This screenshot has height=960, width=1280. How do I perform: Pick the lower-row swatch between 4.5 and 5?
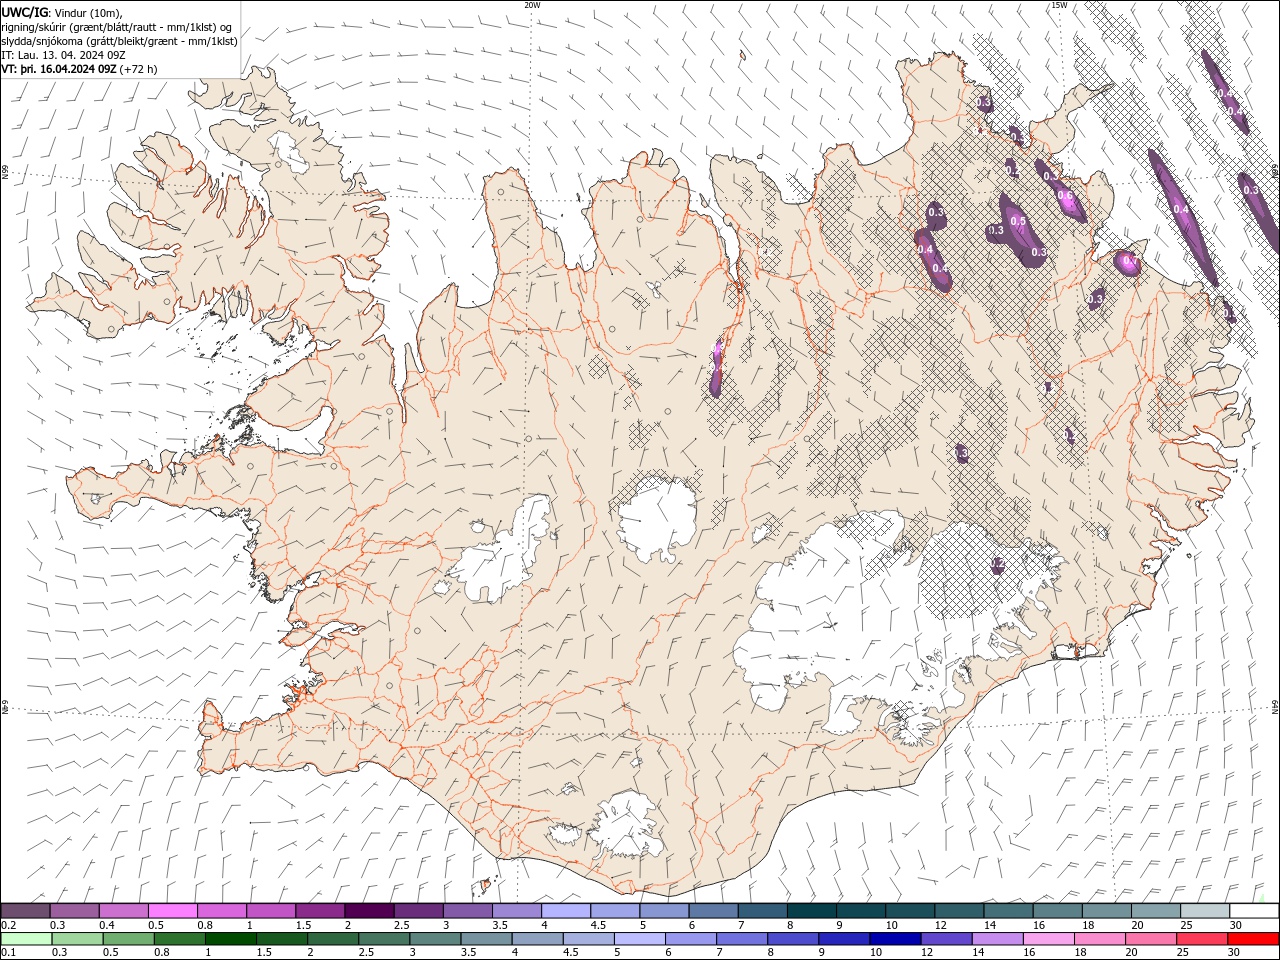click(x=588, y=939)
